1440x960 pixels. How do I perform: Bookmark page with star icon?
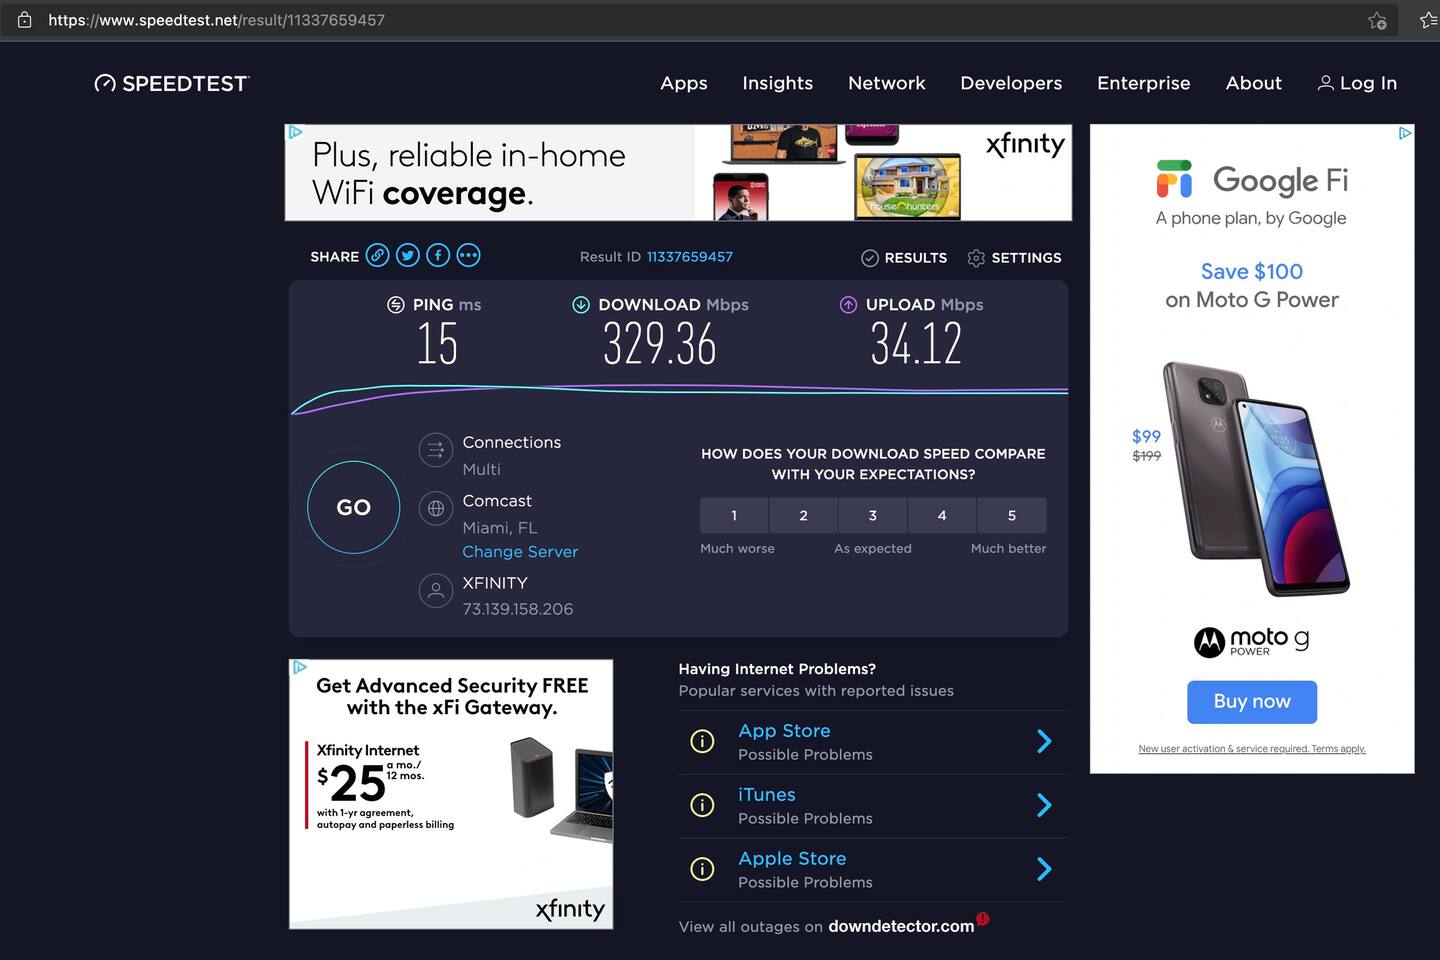[x=1377, y=20]
